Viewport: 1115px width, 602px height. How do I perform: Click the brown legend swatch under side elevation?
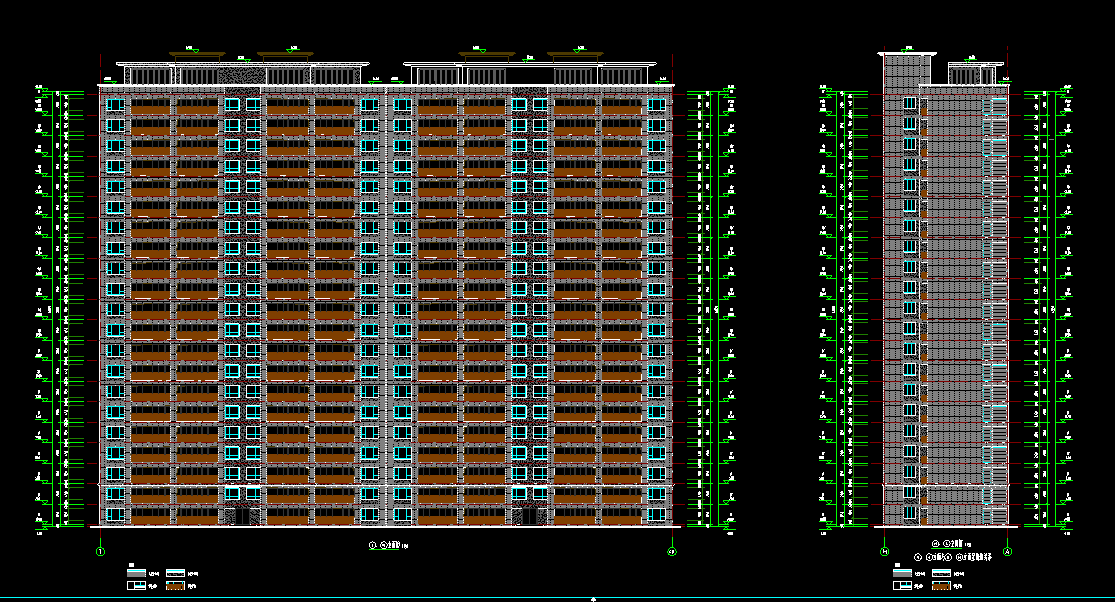(941, 585)
